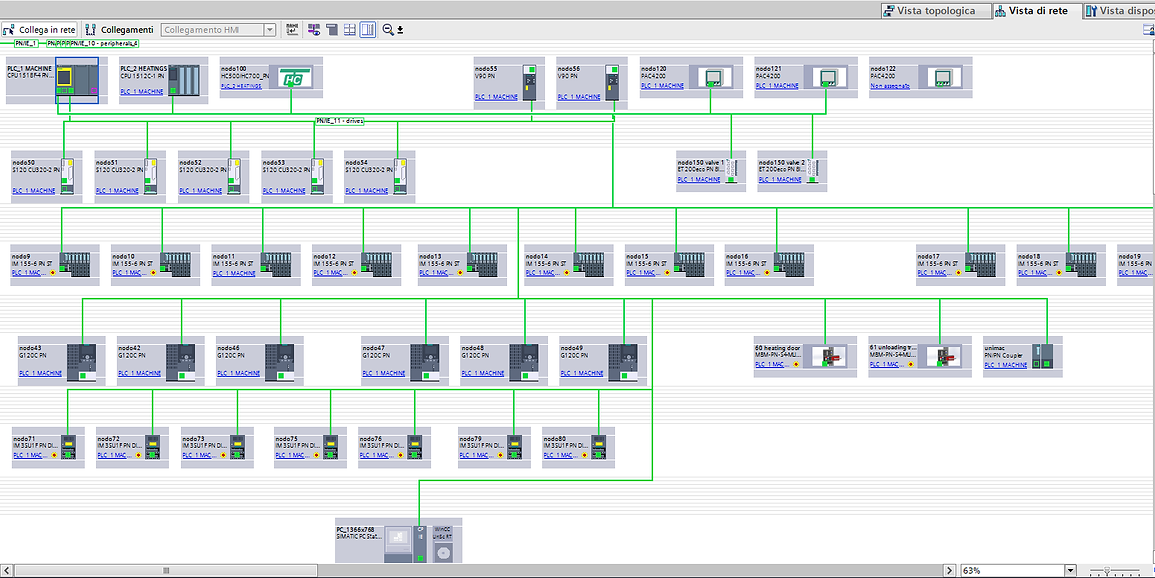Click the highlight network overview icon beside addresses icon
Viewport: 1155px width, 578px height.
(x=314, y=29)
